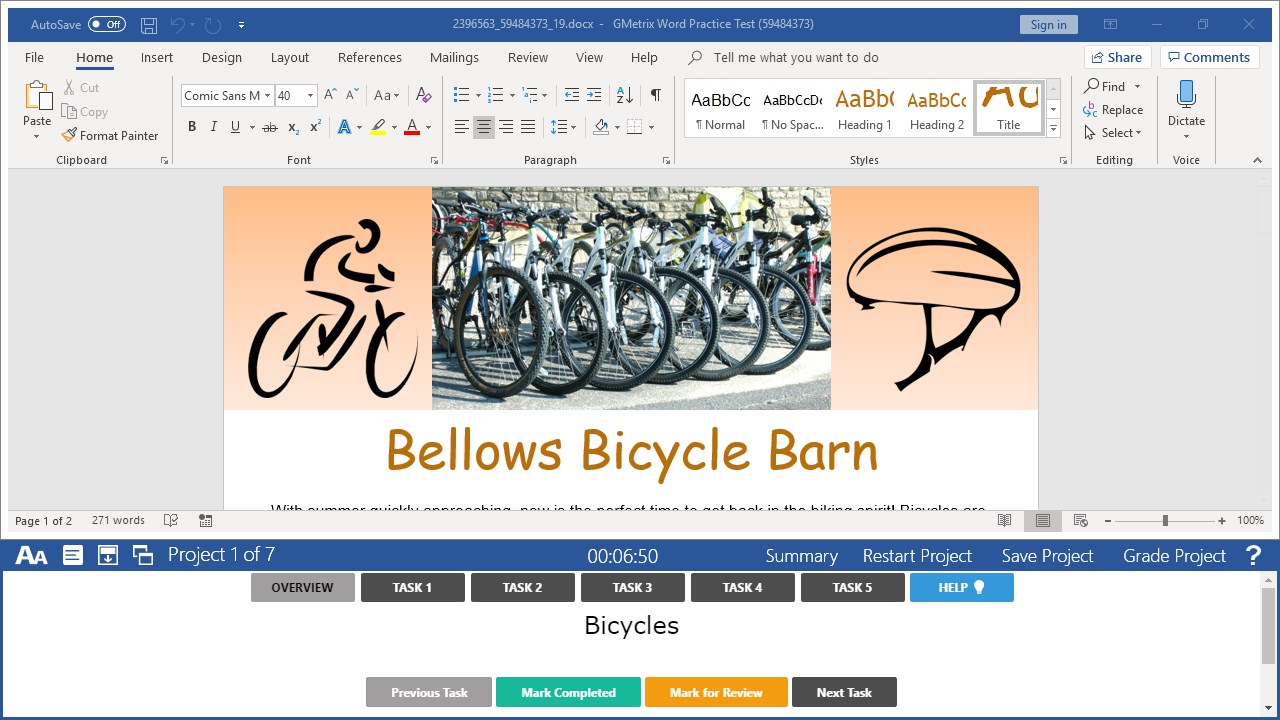Toggle AutoSave switch on
The image size is (1280, 720).
coord(107,24)
